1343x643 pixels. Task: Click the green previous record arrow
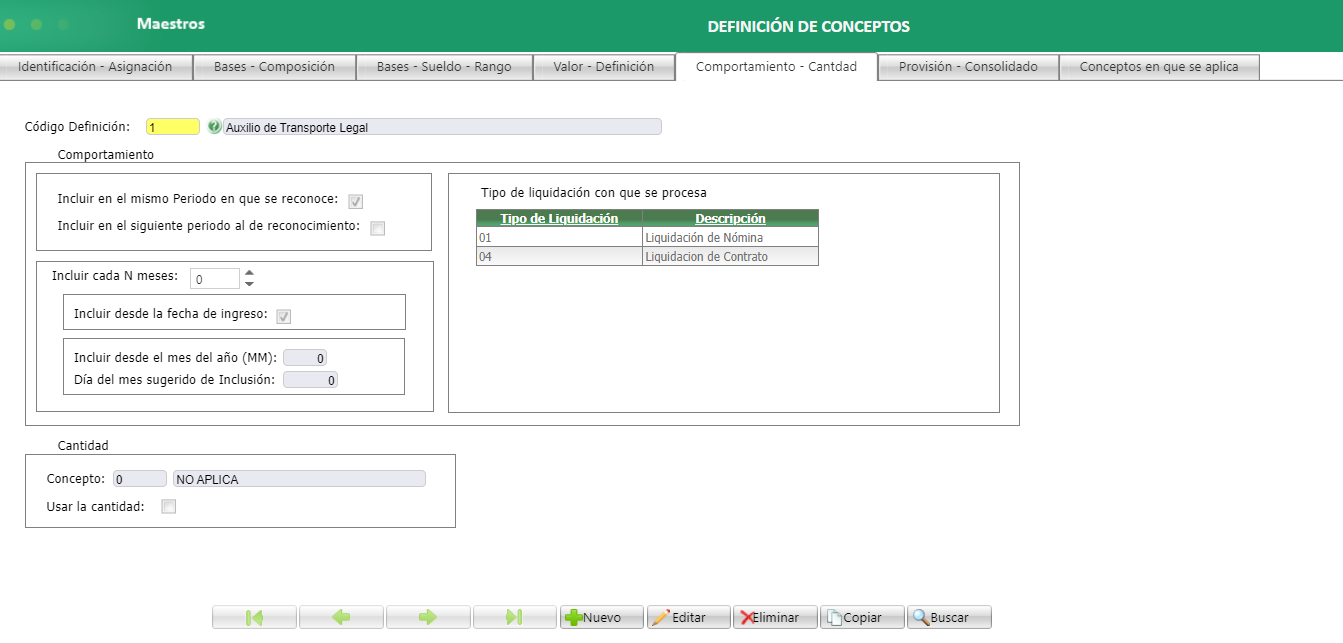click(x=341, y=617)
